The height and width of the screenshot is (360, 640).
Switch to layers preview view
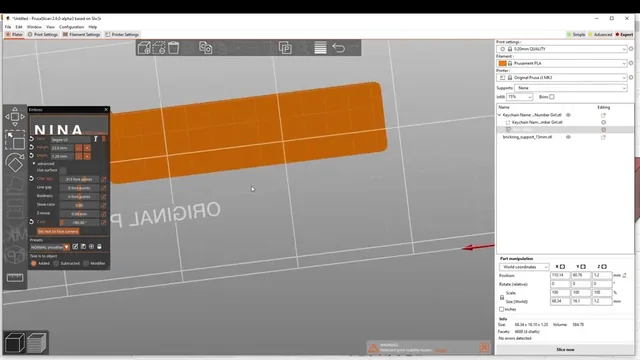(x=37, y=342)
